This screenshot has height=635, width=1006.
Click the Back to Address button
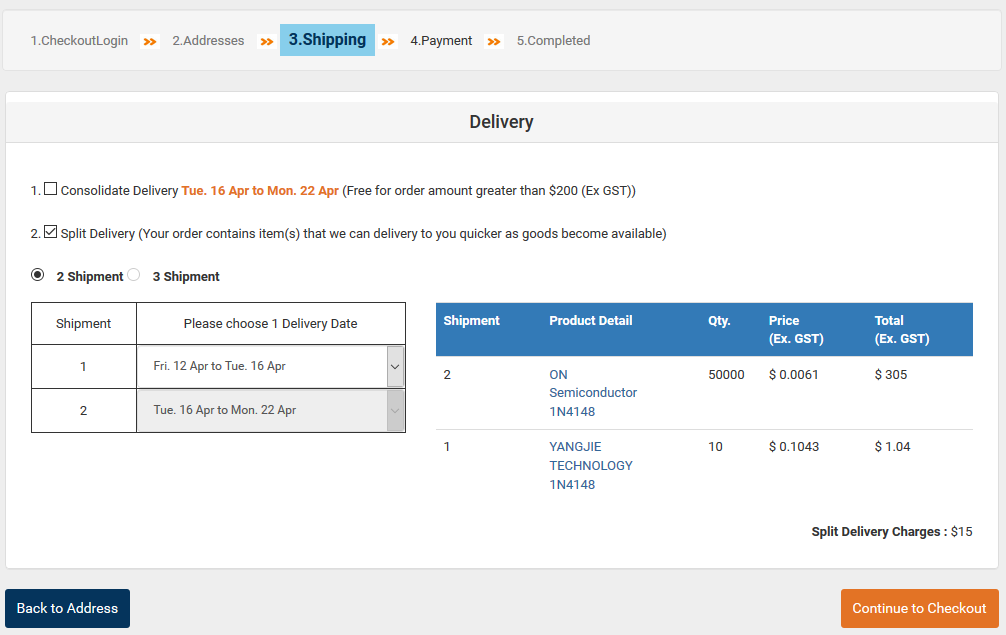coord(67,608)
